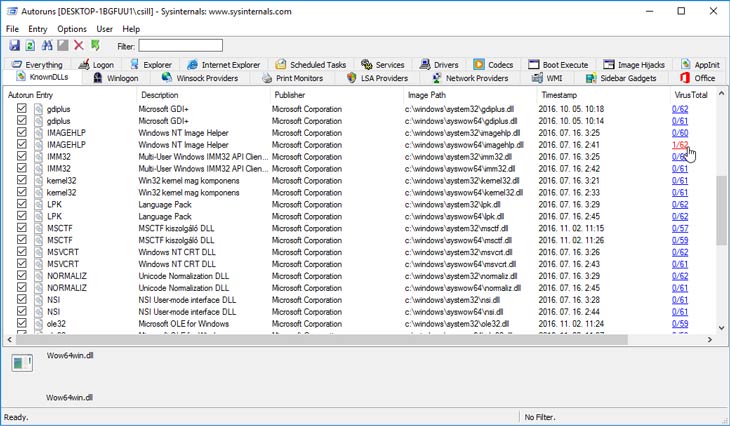
Task: Switch to the Services tab
Action: 383,65
